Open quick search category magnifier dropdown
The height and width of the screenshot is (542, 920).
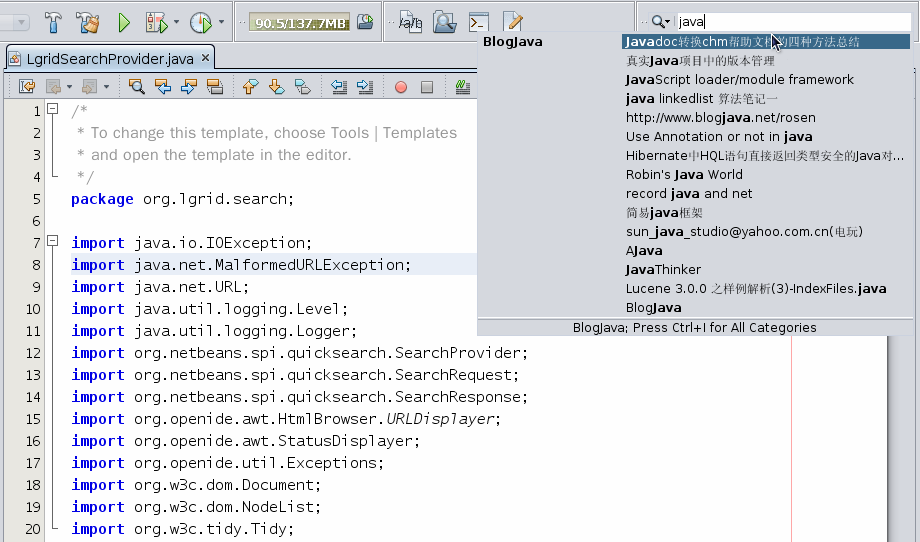(x=661, y=22)
